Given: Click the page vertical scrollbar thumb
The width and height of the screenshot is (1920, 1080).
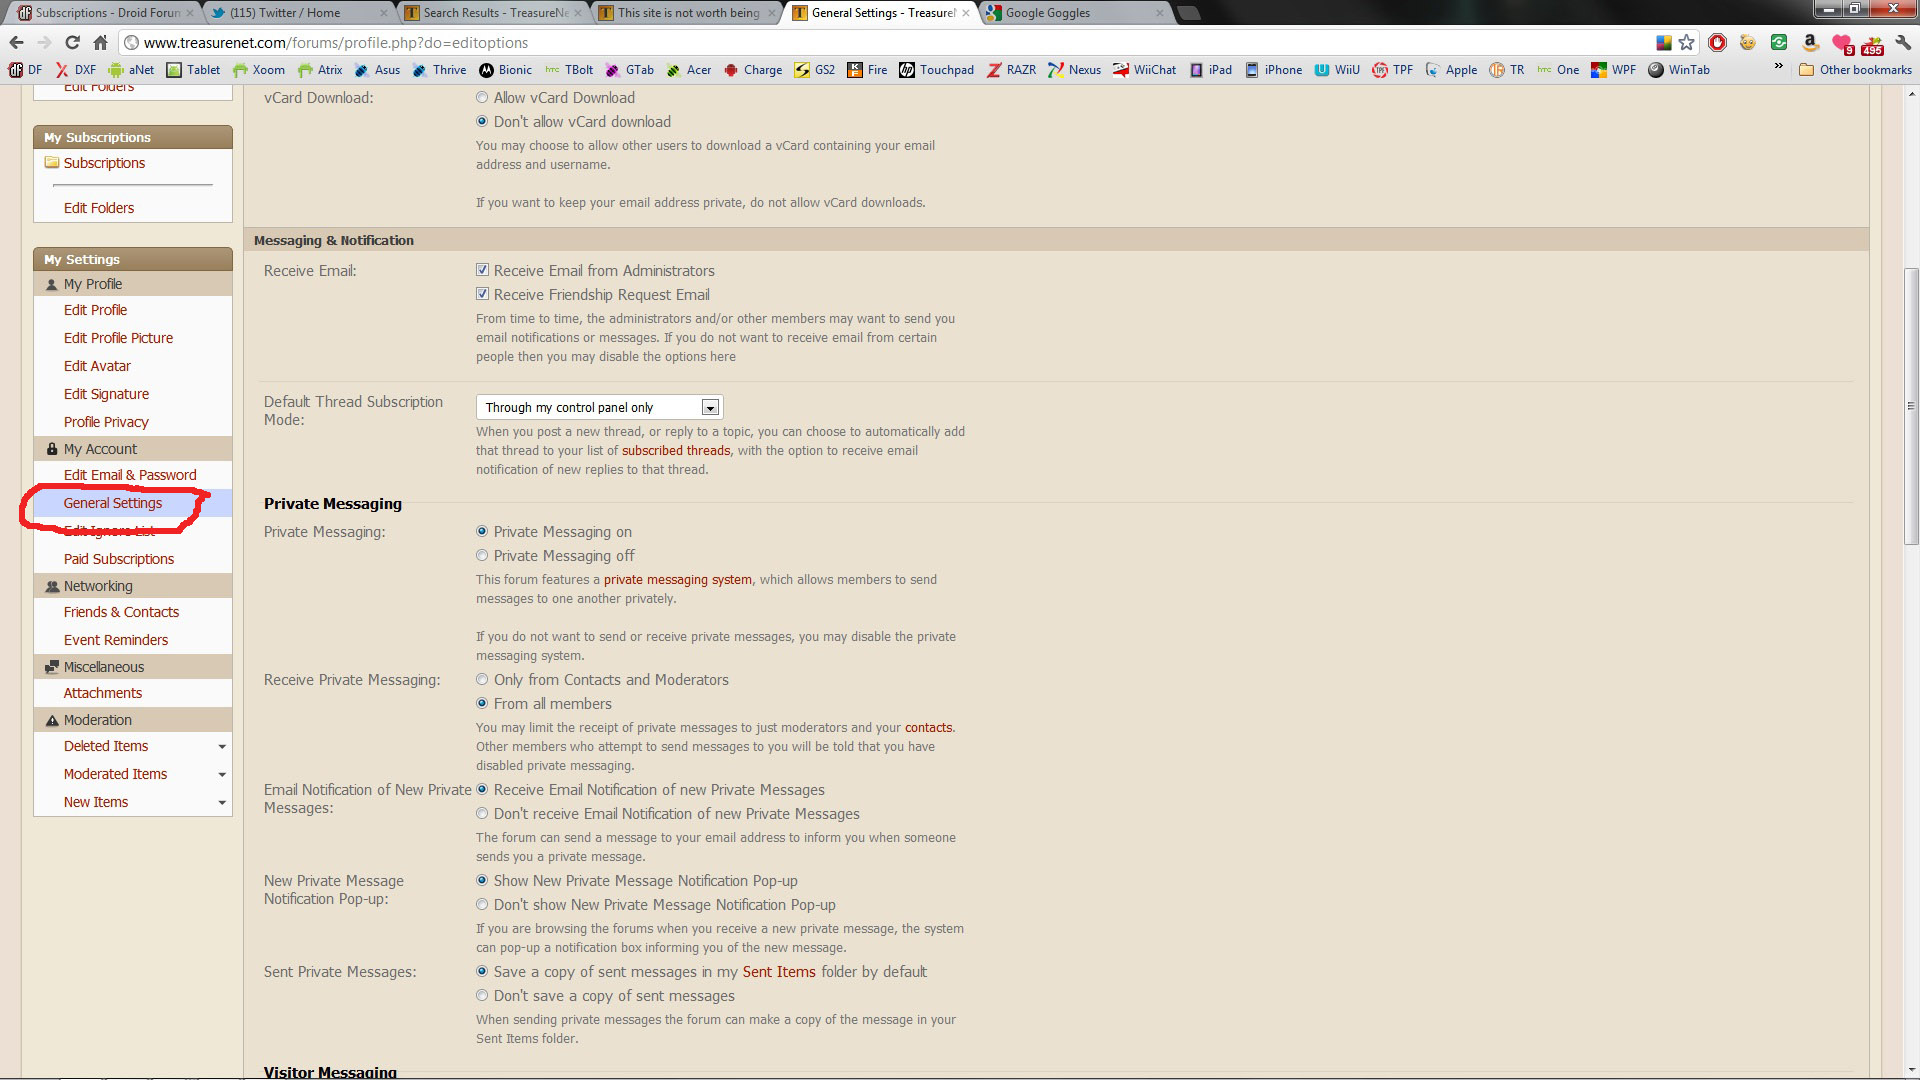Looking at the screenshot, I should (x=1911, y=405).
